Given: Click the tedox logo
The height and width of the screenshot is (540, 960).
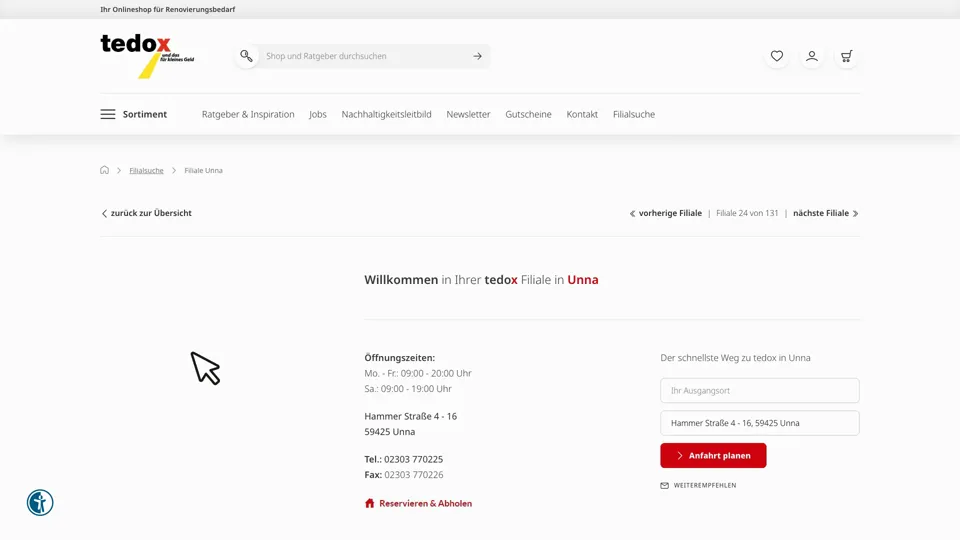Looking at the screenshot, I should tap(147, 56).
